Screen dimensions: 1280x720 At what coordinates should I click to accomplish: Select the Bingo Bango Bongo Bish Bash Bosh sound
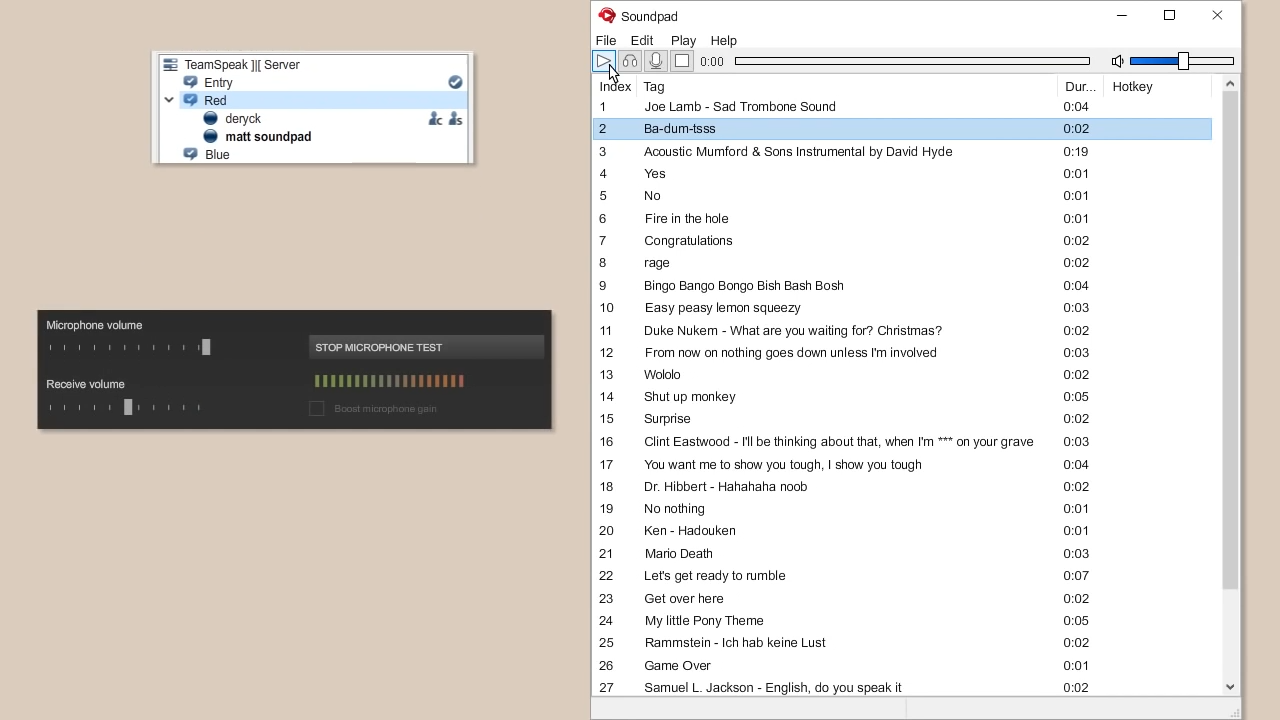click(x=902, y=286)
